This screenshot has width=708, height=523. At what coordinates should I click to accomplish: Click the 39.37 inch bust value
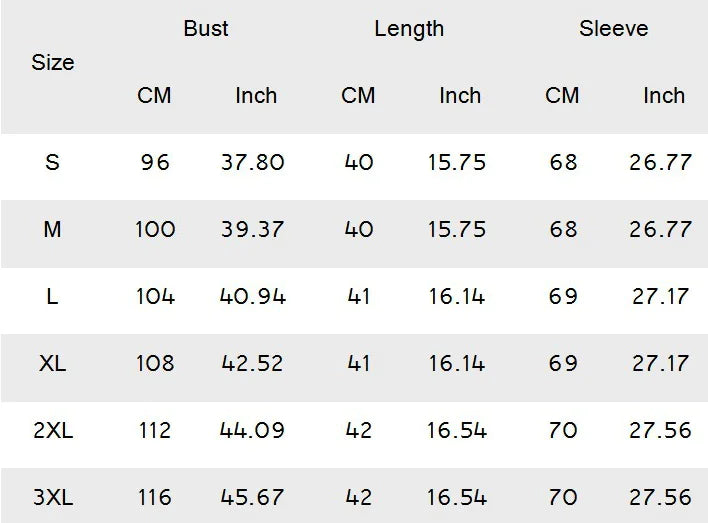coord(252,229)
